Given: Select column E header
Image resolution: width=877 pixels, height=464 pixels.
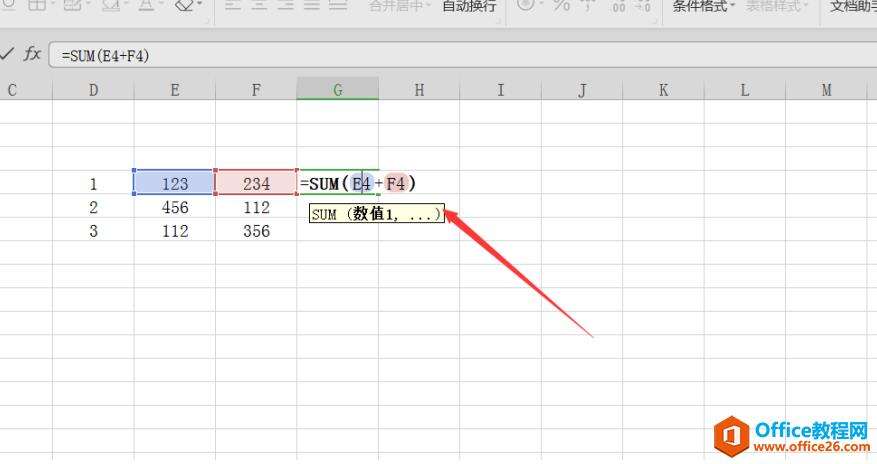Looking at the screenshot, I should click(x=175, y=89).
